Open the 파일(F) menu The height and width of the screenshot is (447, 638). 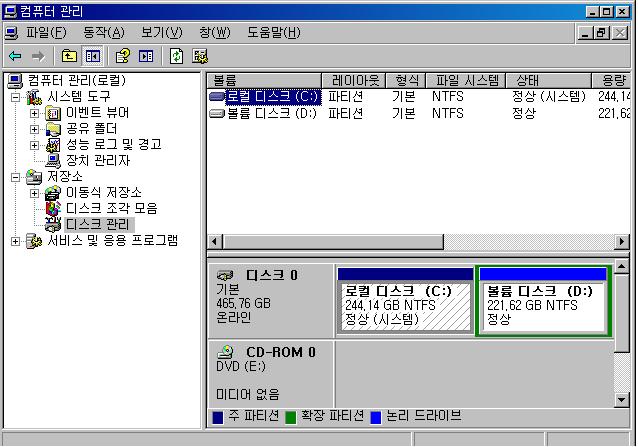pos(46,33)
